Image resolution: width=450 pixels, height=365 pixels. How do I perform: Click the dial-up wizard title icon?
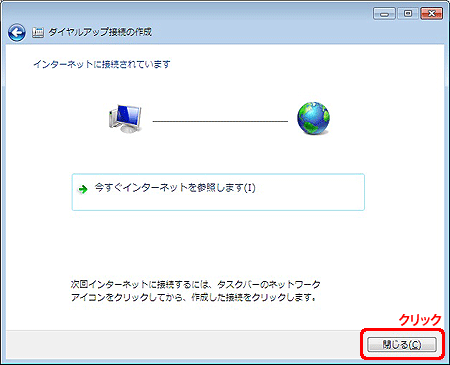click(x=38, y=32)
